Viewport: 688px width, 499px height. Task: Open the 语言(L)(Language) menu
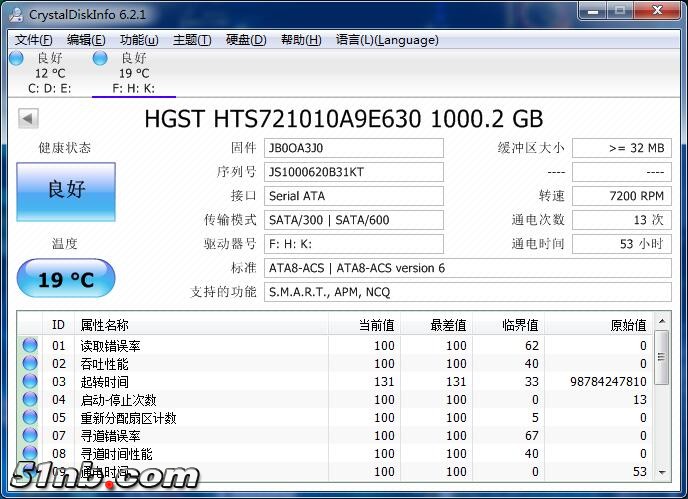387,40
